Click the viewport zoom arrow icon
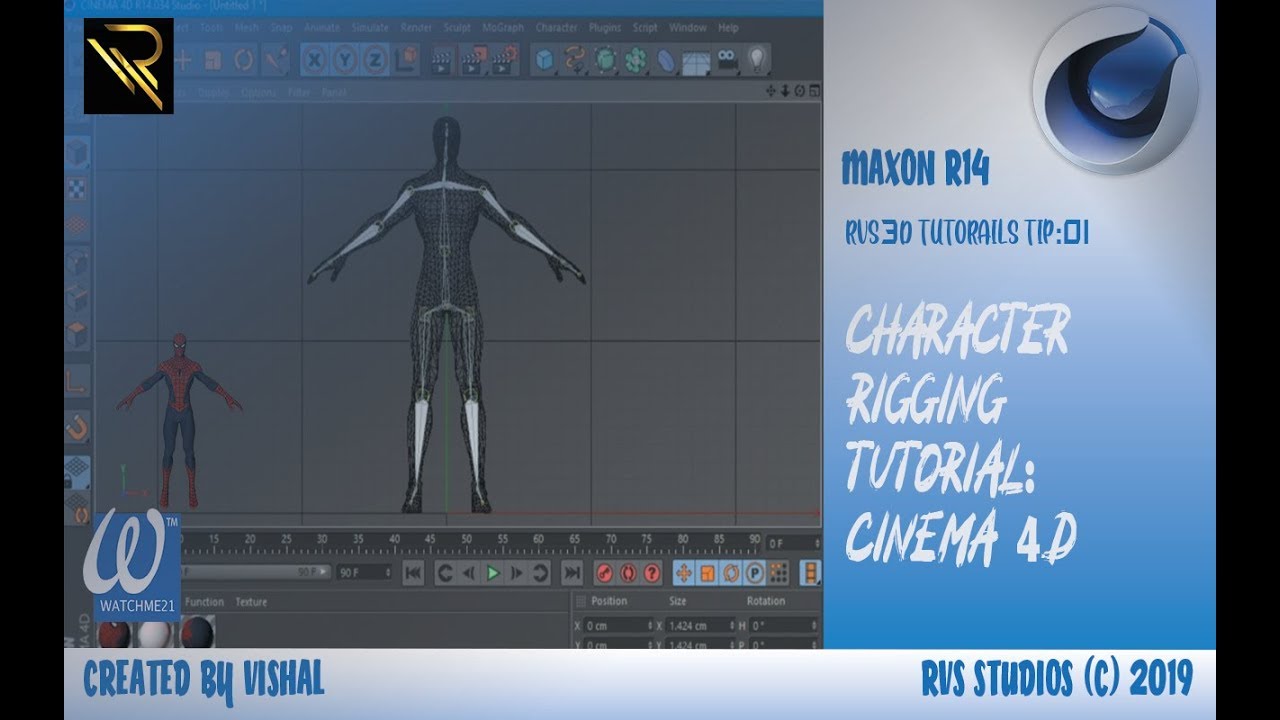Viewport: 1280px width, 720px height. 785,91
